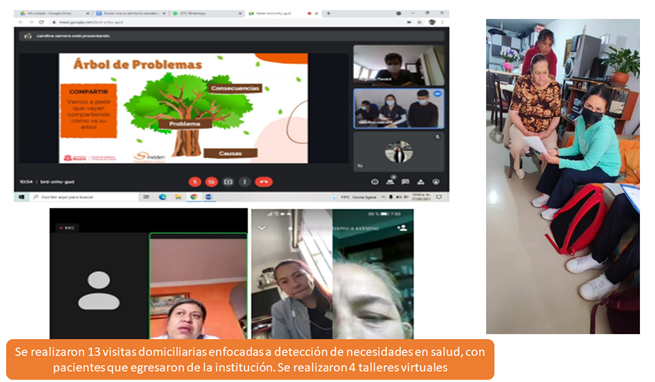Switch to the Google Drive browser tab
This screenshot has width=655, height=382.
click(53, 13)
